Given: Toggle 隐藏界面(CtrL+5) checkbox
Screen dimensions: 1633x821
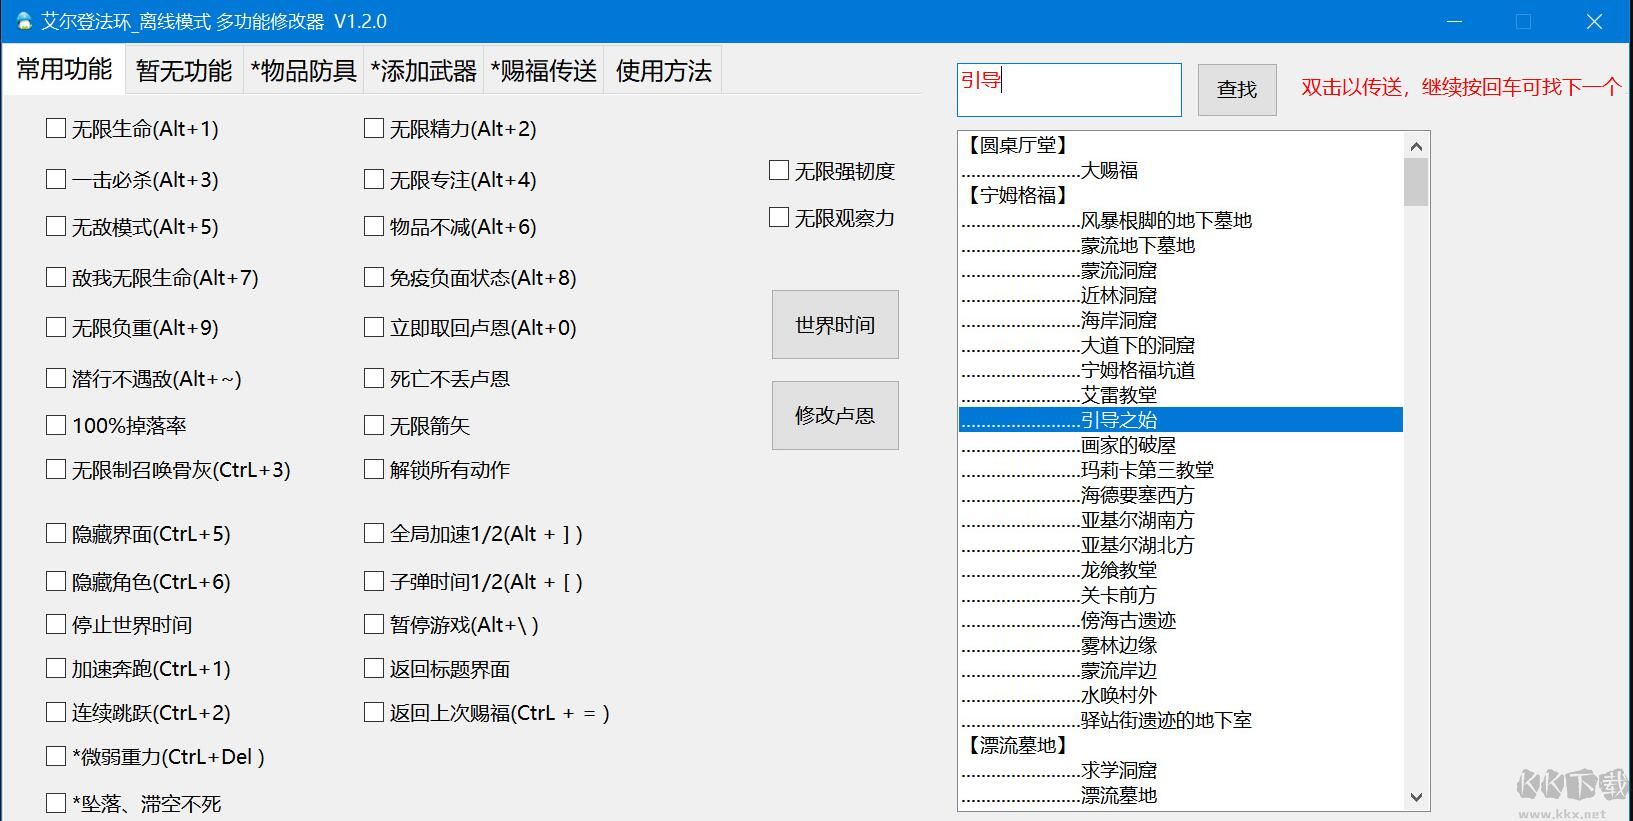Looking at the screenshot, I should pyautogui.click(x=56, y=533).
